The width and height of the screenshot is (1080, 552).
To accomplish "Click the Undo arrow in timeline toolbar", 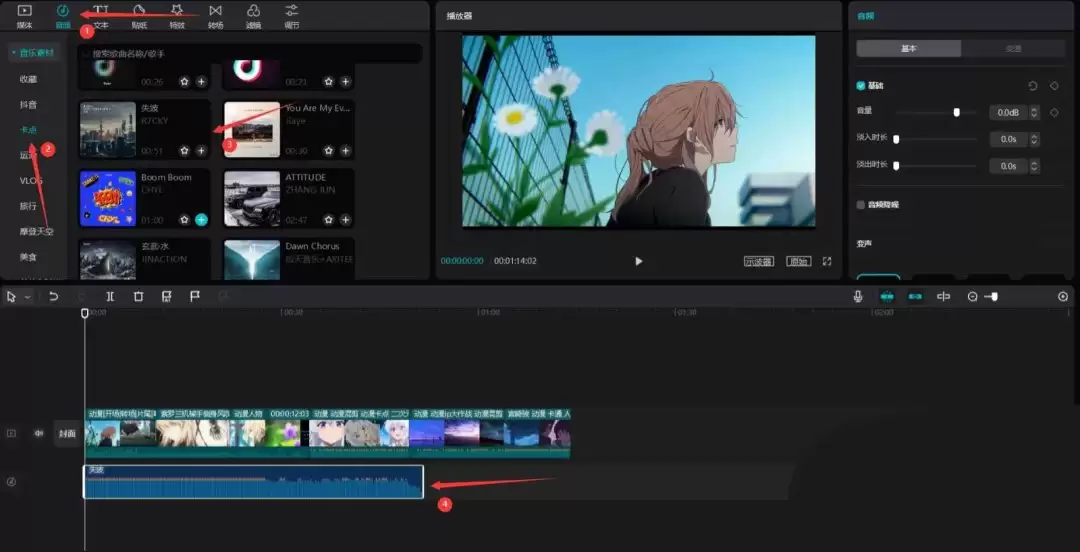I will pyautogui.click(x=53, y=297).
